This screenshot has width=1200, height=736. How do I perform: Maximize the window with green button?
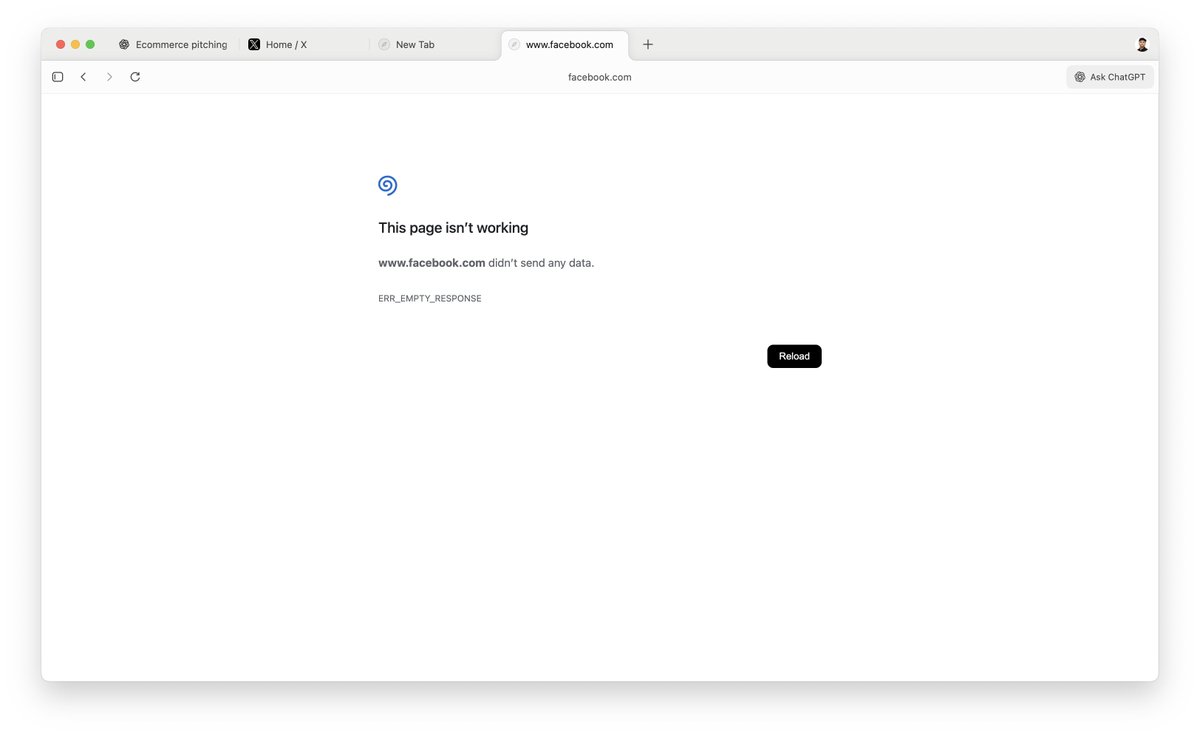[90, 44]
